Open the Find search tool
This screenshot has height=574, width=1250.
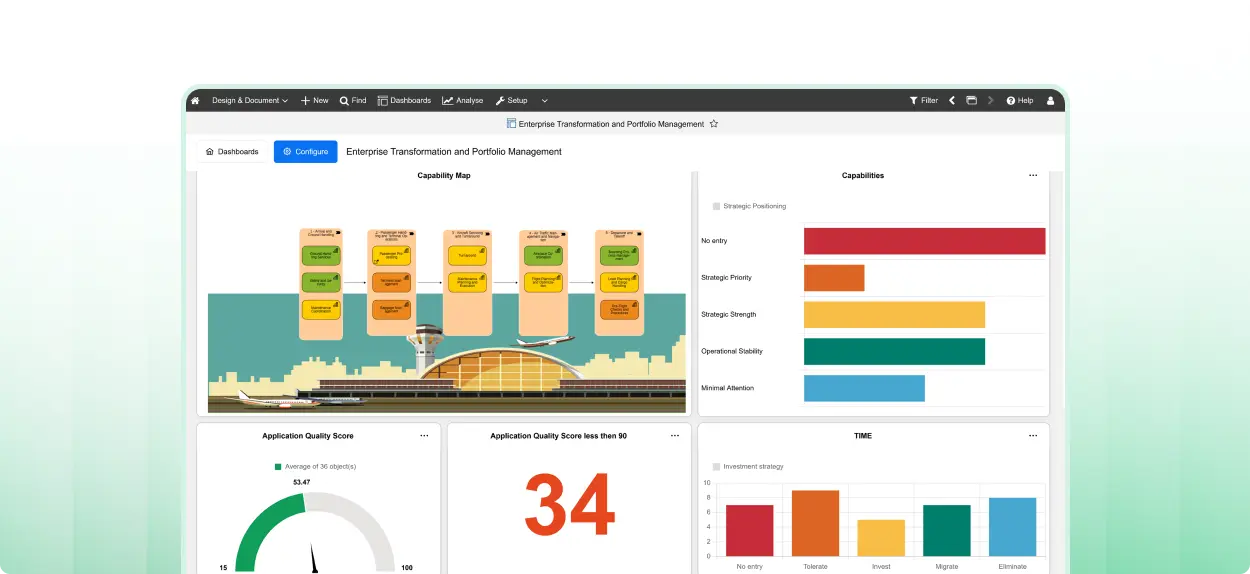coord(353,100)
